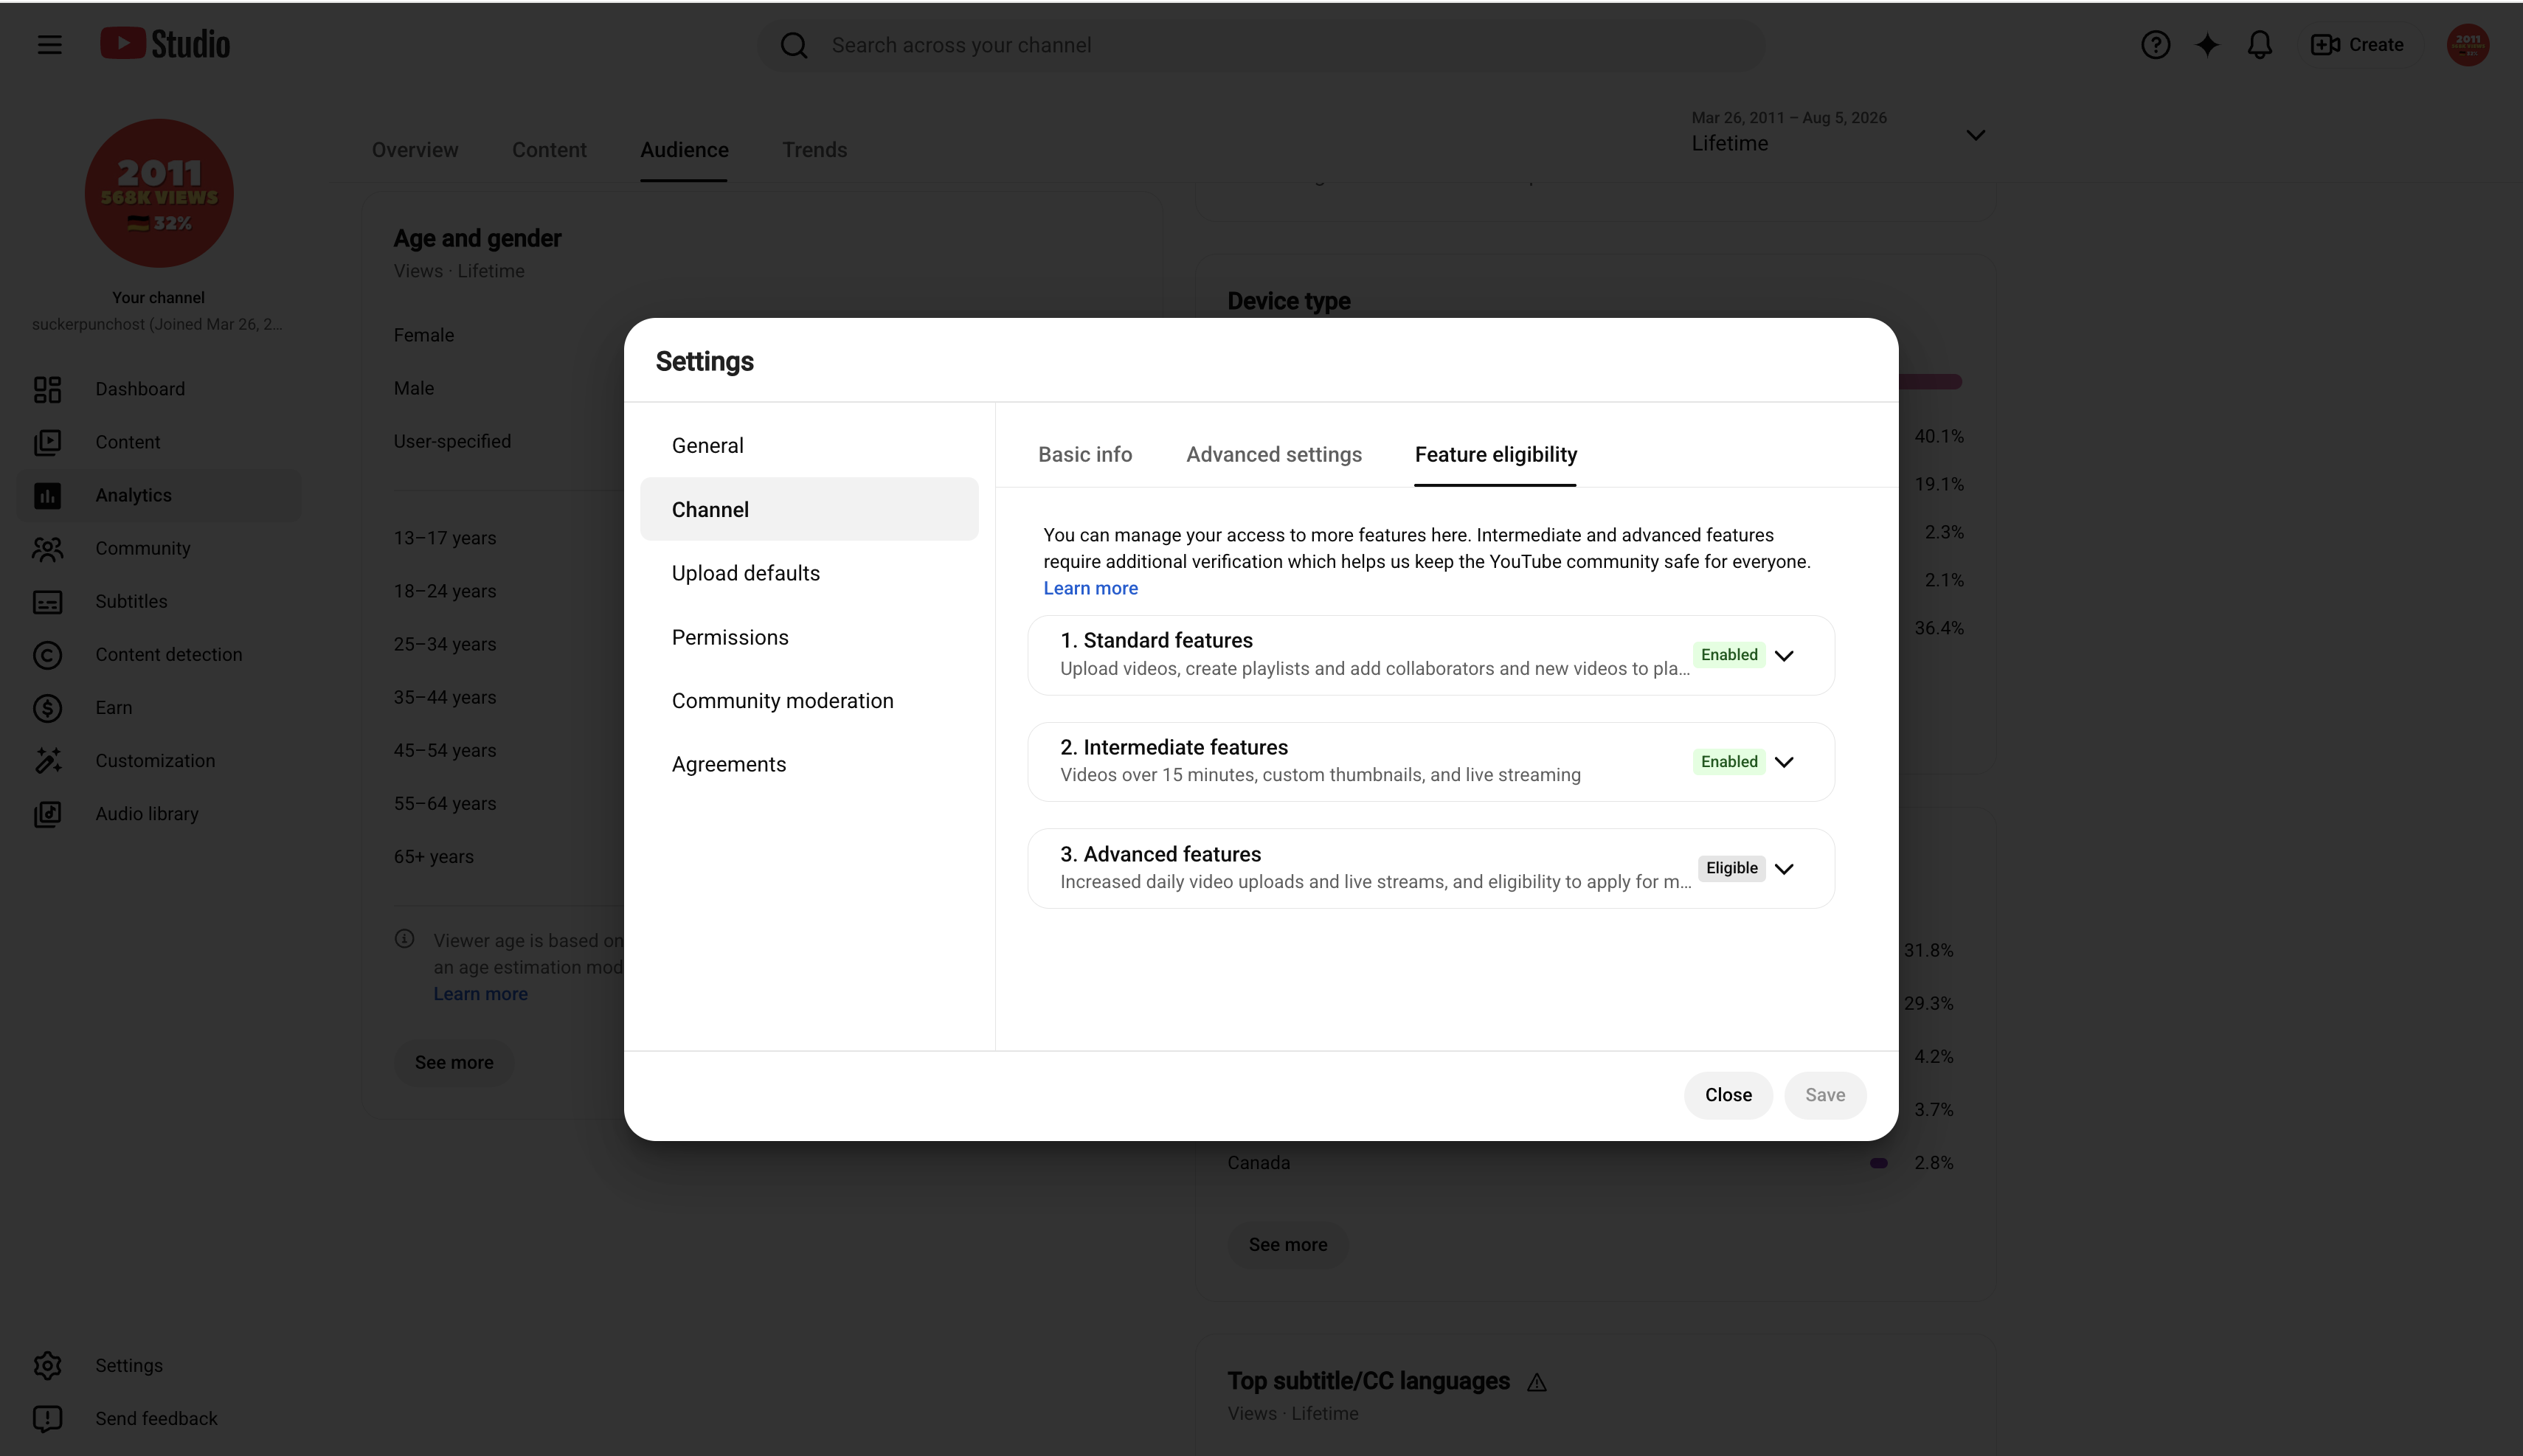2523x1456 pixels.
Task: Expand the Advanced features section
Action: coord(1784,868)
